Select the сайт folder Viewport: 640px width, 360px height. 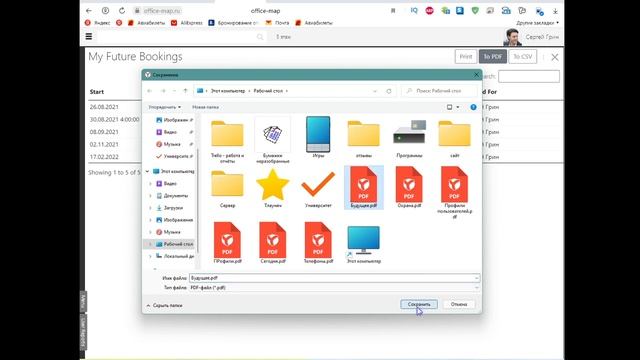[x=454, y=139]
